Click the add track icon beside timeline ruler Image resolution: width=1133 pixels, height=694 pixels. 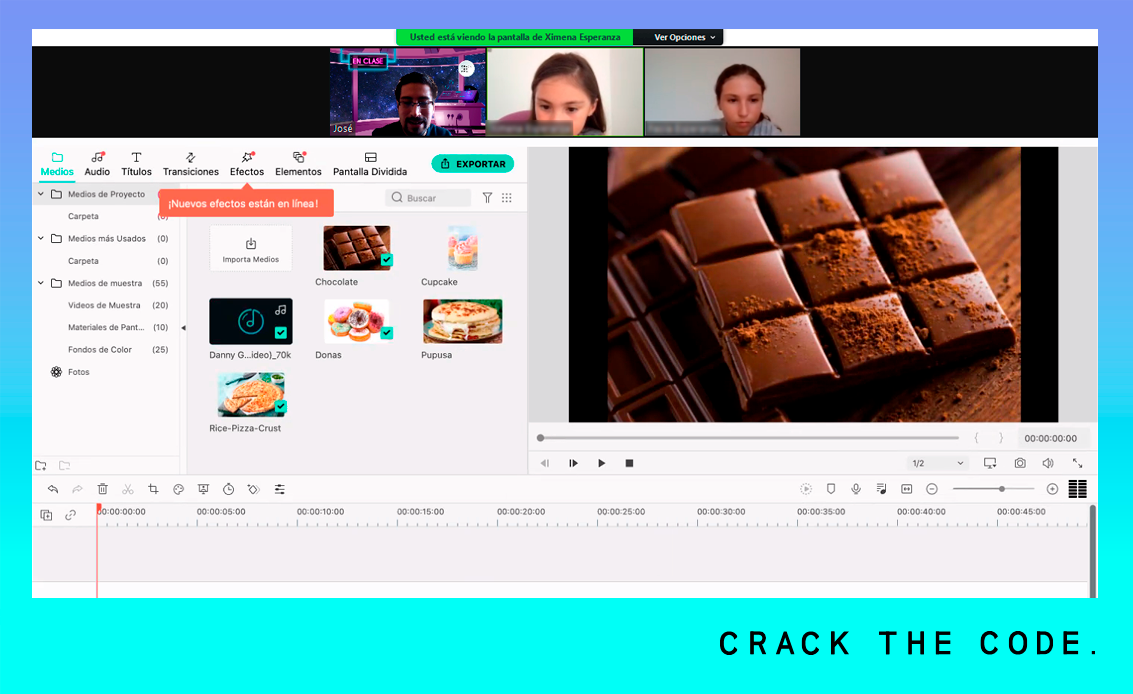[x=46, y=515]
